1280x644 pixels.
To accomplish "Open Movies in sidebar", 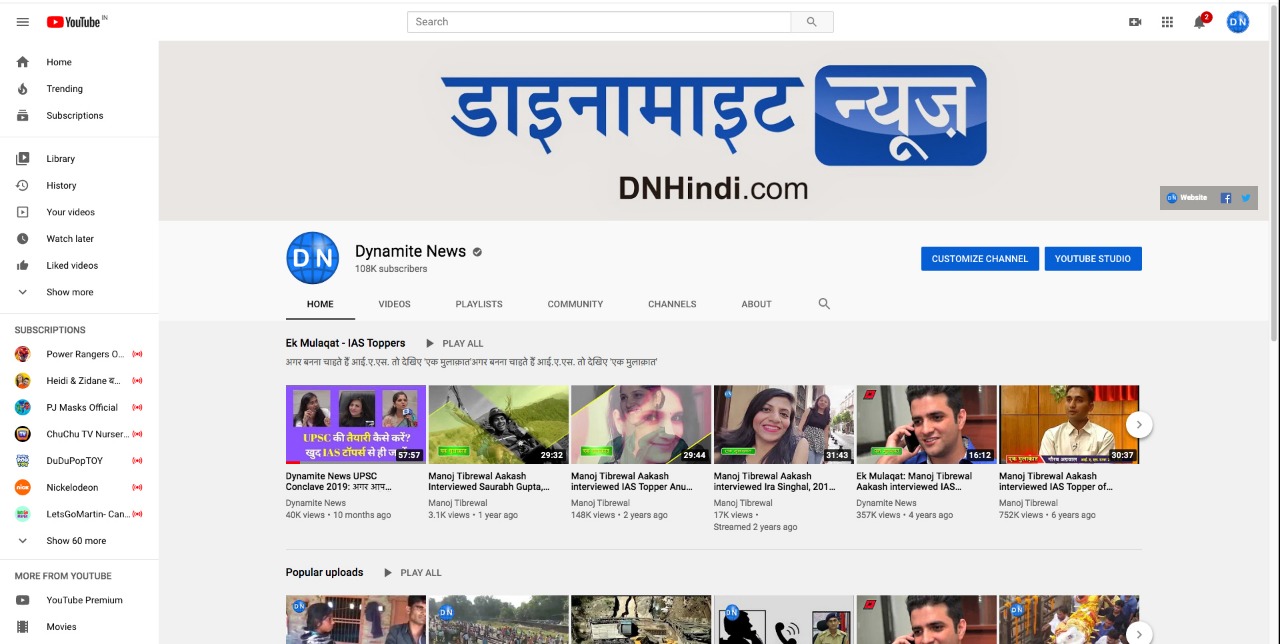I will pos(79,627).
